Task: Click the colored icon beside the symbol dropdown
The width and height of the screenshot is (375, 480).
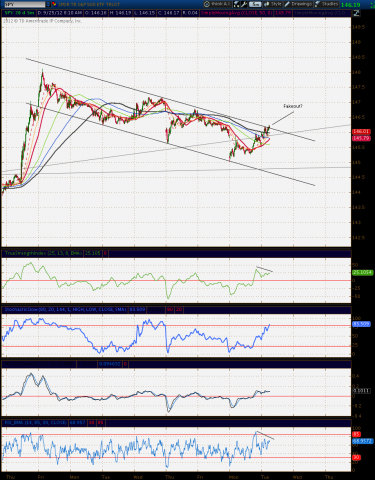Action: (54, 4)
